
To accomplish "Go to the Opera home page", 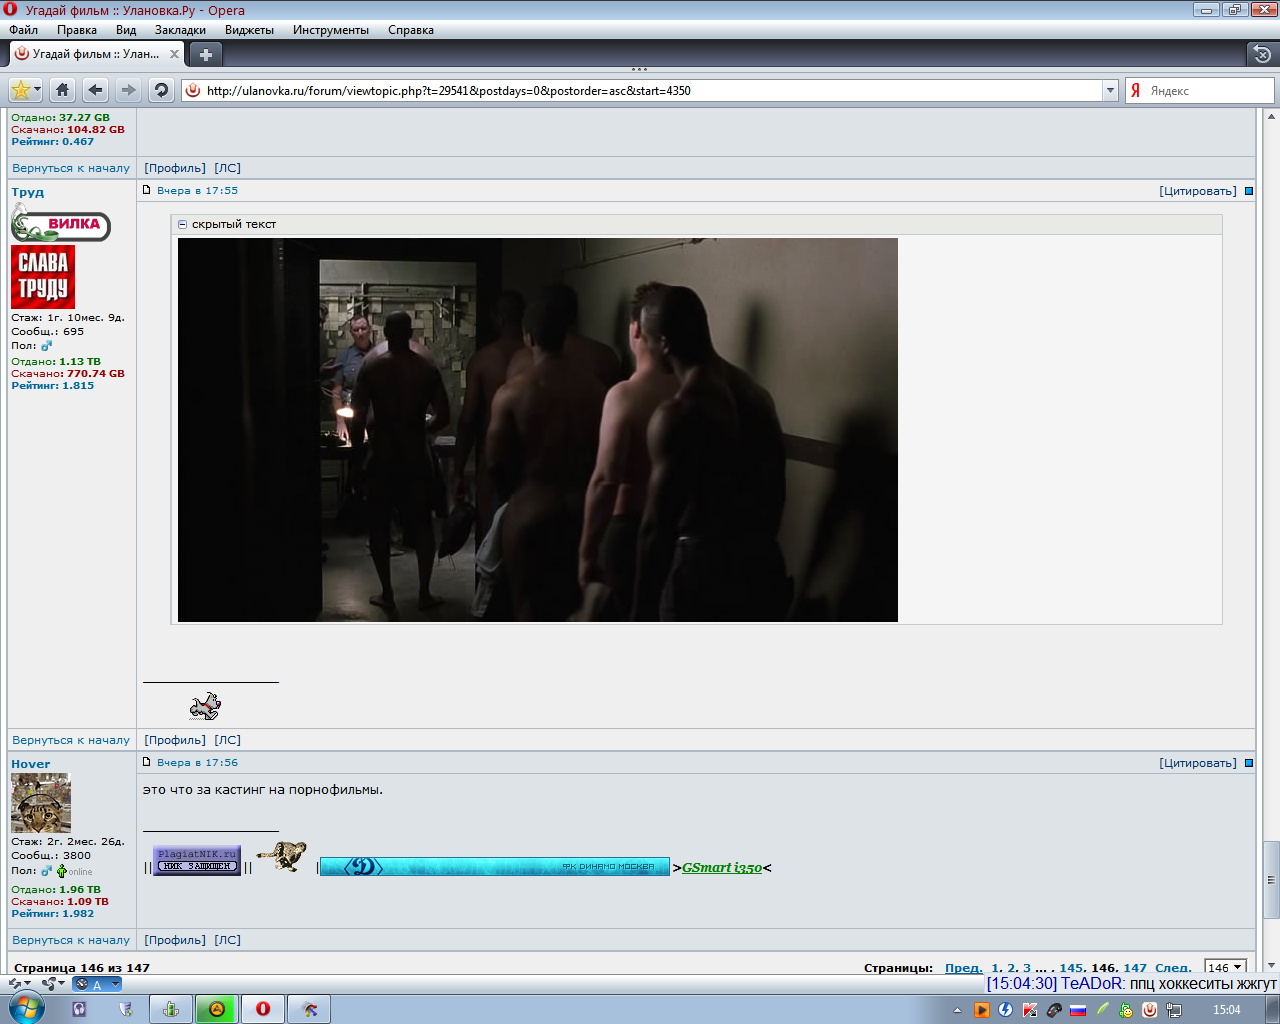I will click(62, 90).
